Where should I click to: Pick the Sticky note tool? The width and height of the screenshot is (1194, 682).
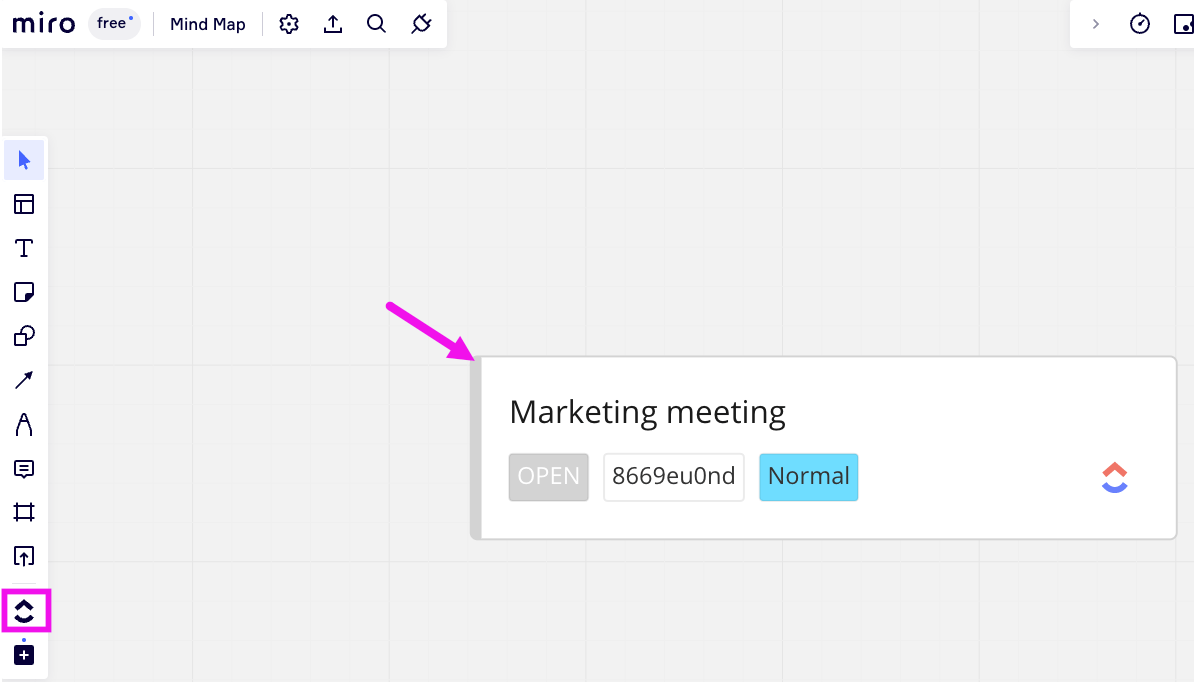click(24, 292)
